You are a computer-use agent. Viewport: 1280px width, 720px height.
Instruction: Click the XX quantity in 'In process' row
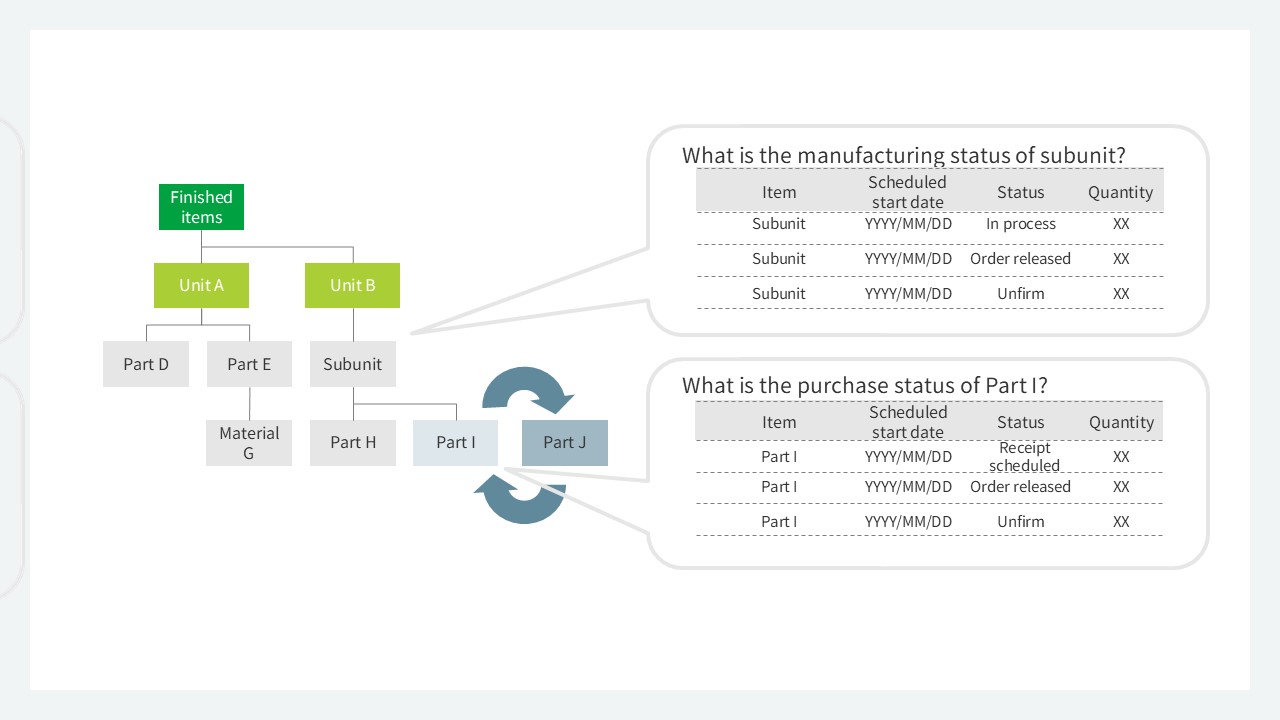click(1121, 224)
